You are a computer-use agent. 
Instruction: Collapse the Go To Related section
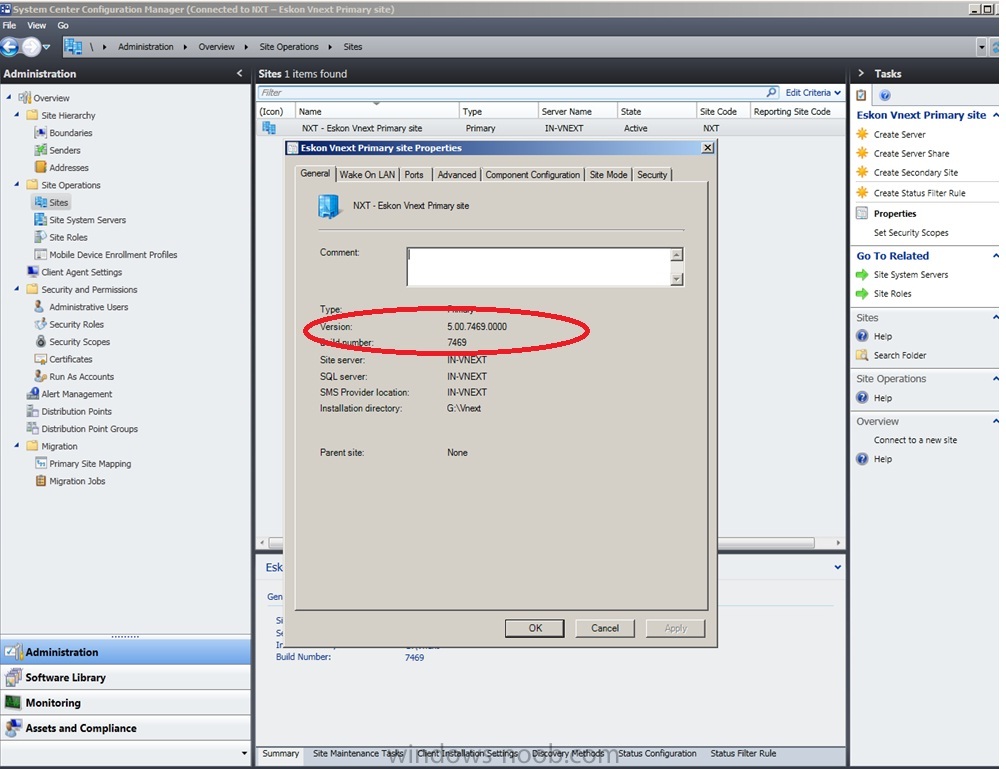995,255
